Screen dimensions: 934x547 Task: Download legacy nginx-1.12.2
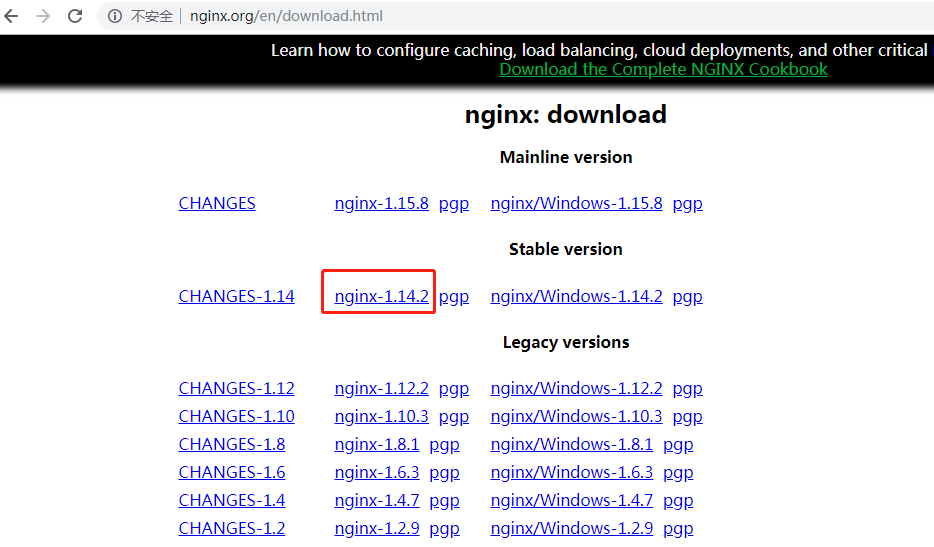click(x=381, y=389)
